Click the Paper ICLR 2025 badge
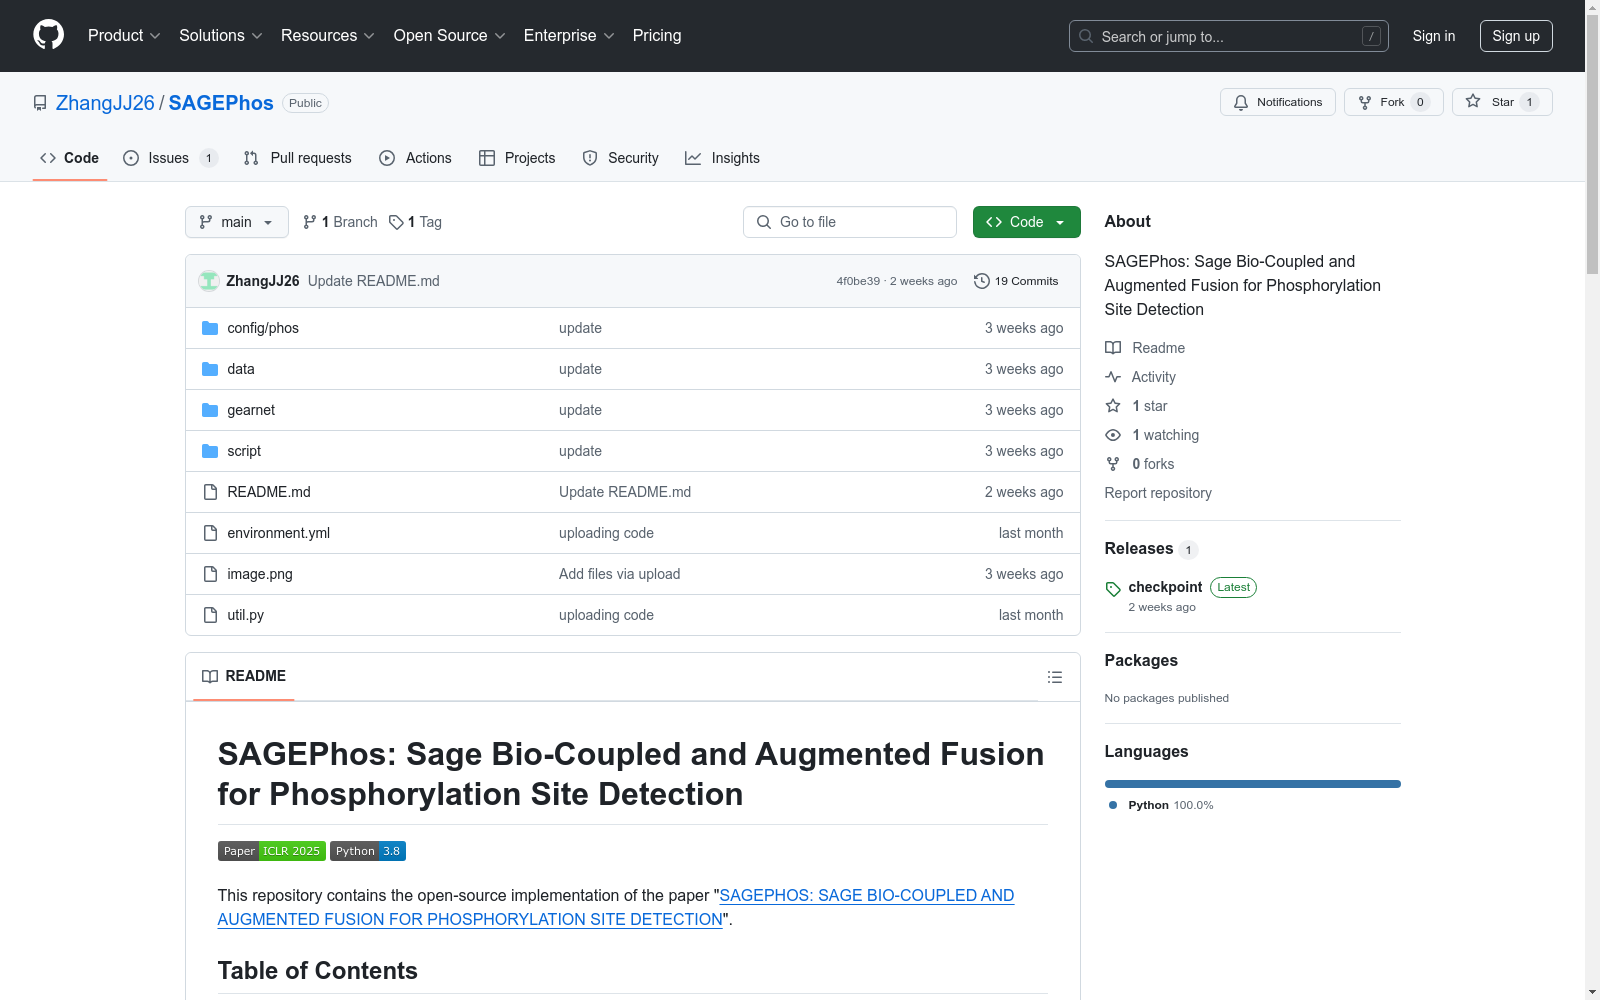The width and height of the screenshot is (1600, 1000). coord(272,851)
